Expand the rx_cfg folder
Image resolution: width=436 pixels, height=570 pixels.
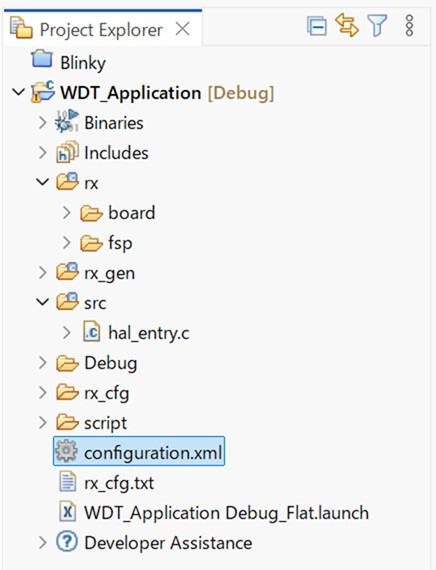tap(43, 393)
